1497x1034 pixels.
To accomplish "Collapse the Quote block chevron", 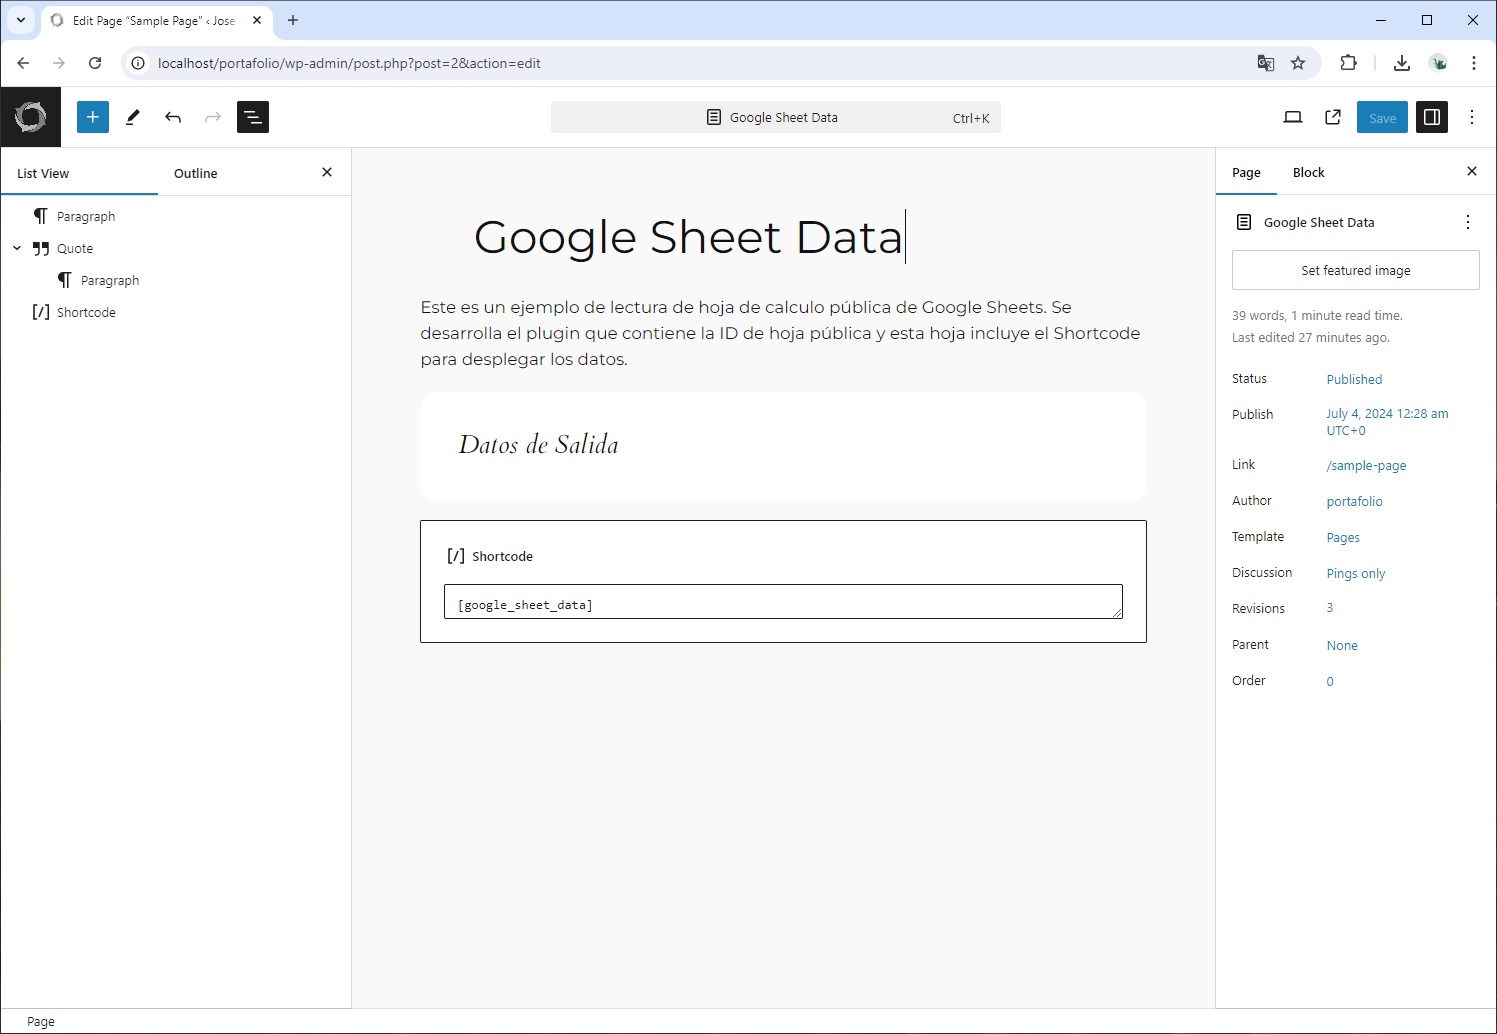I will point(17,248).
